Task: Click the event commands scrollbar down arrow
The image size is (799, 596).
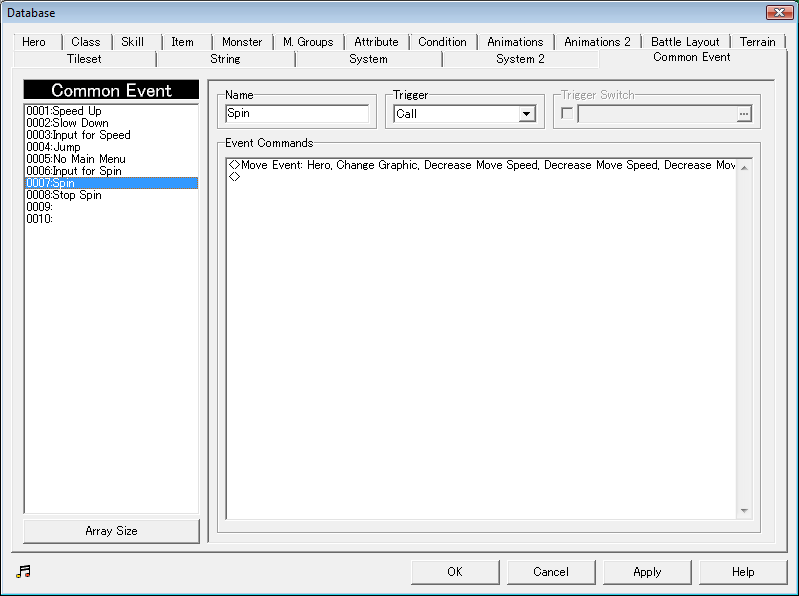Action: pyautogui.click(x=743, y=511)
